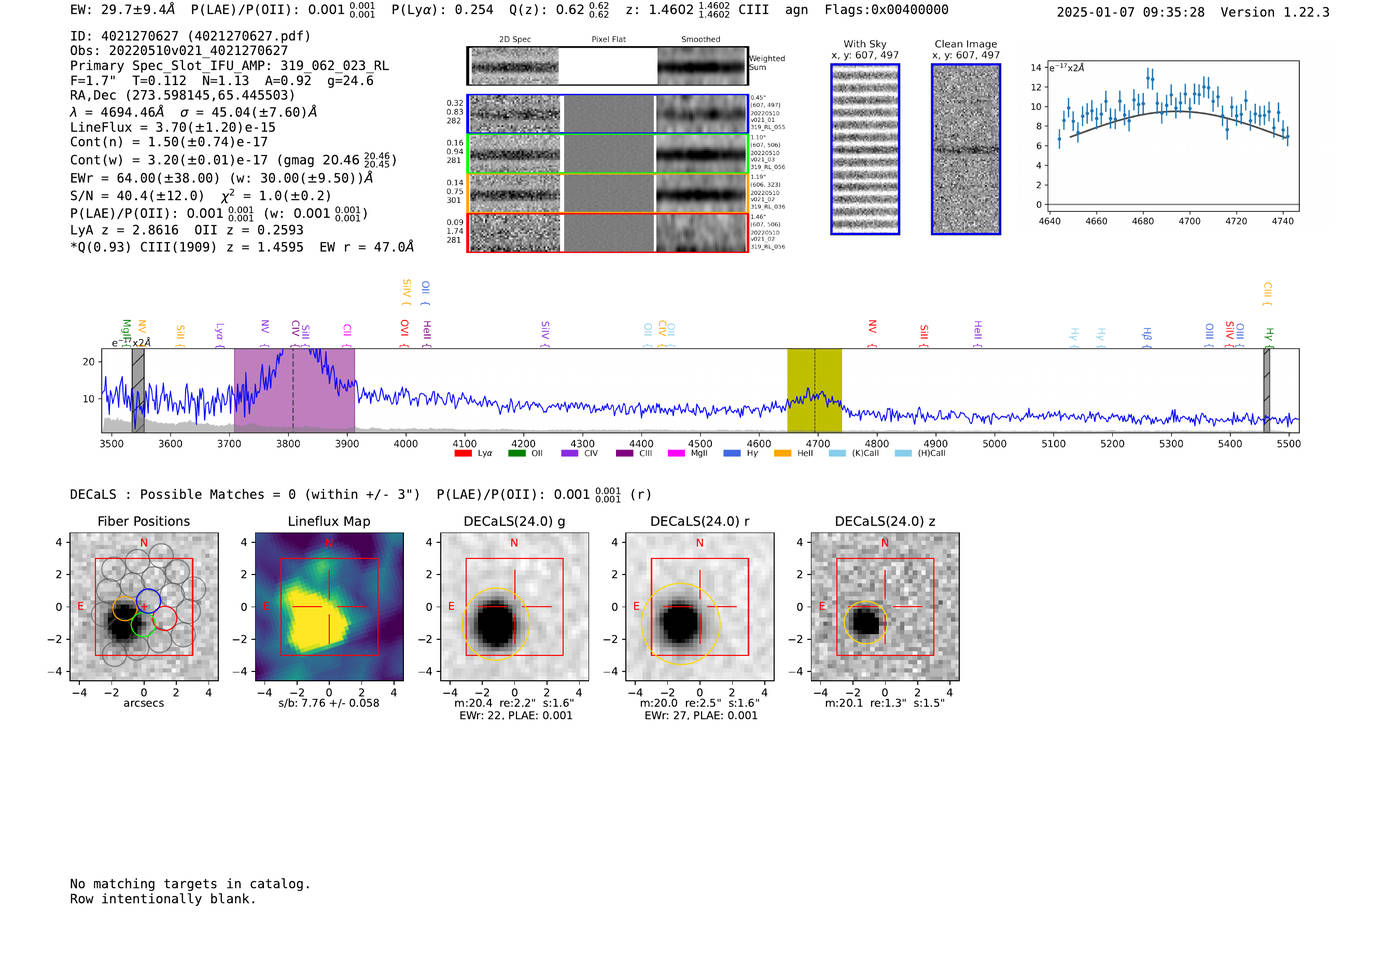Click the 'LyA z = 2.8616' redshift text

[x=124, y=230]
